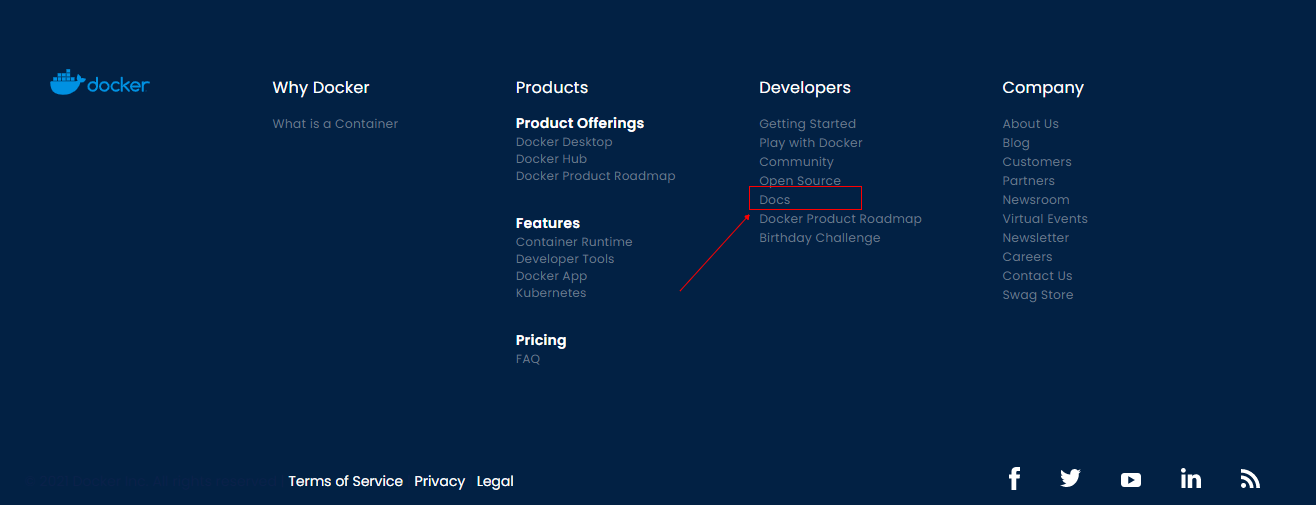Click the YouTube icon

tap(1130, 480)
